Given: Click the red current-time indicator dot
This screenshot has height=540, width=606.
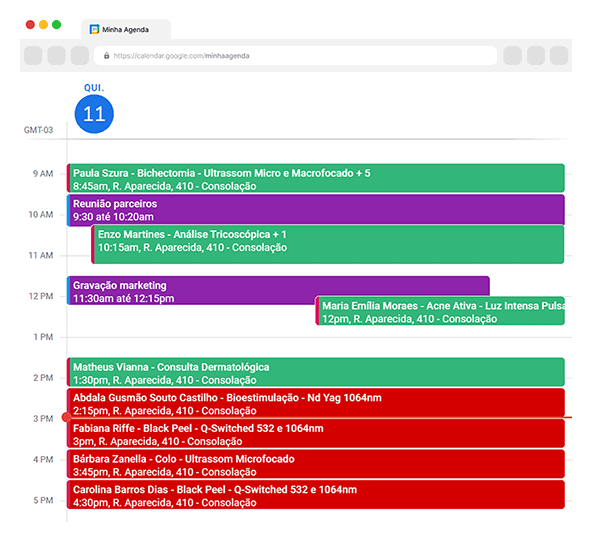Looking at the screenshot, I should pyautogui.click(x=66, y=417).
